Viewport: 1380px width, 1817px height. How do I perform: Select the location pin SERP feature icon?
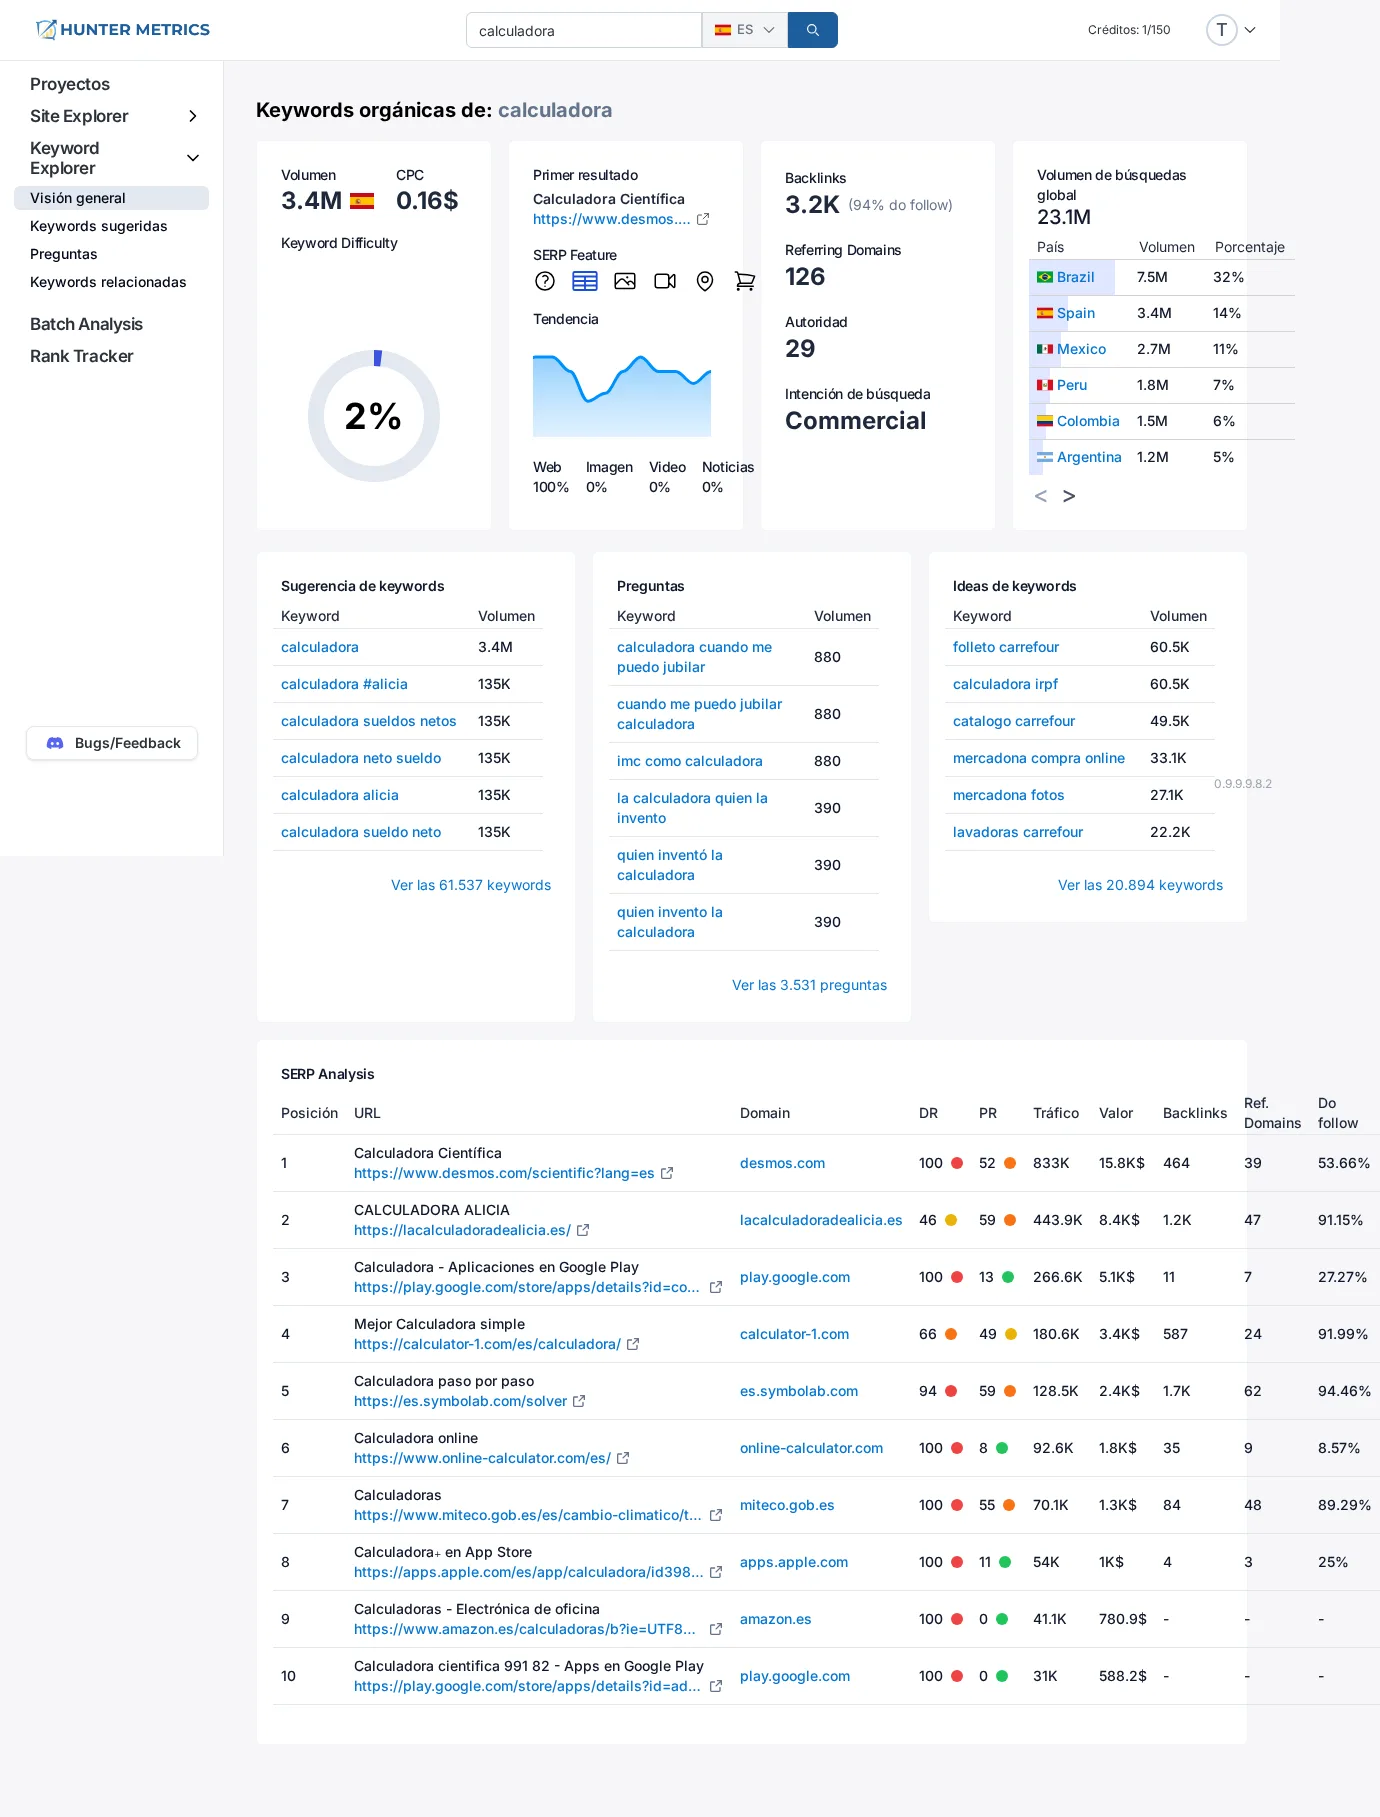pos(705,281)
